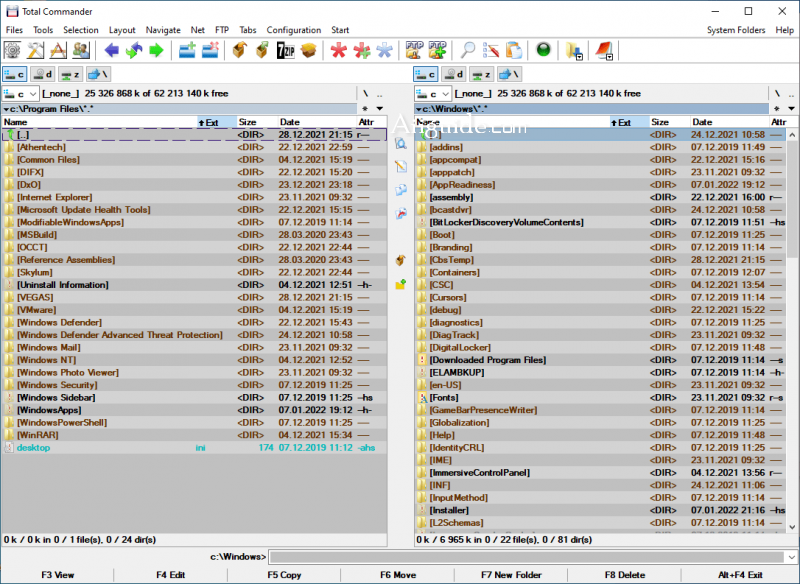
Task: Open the System Folders menu
Action: [x=736, y=30]
